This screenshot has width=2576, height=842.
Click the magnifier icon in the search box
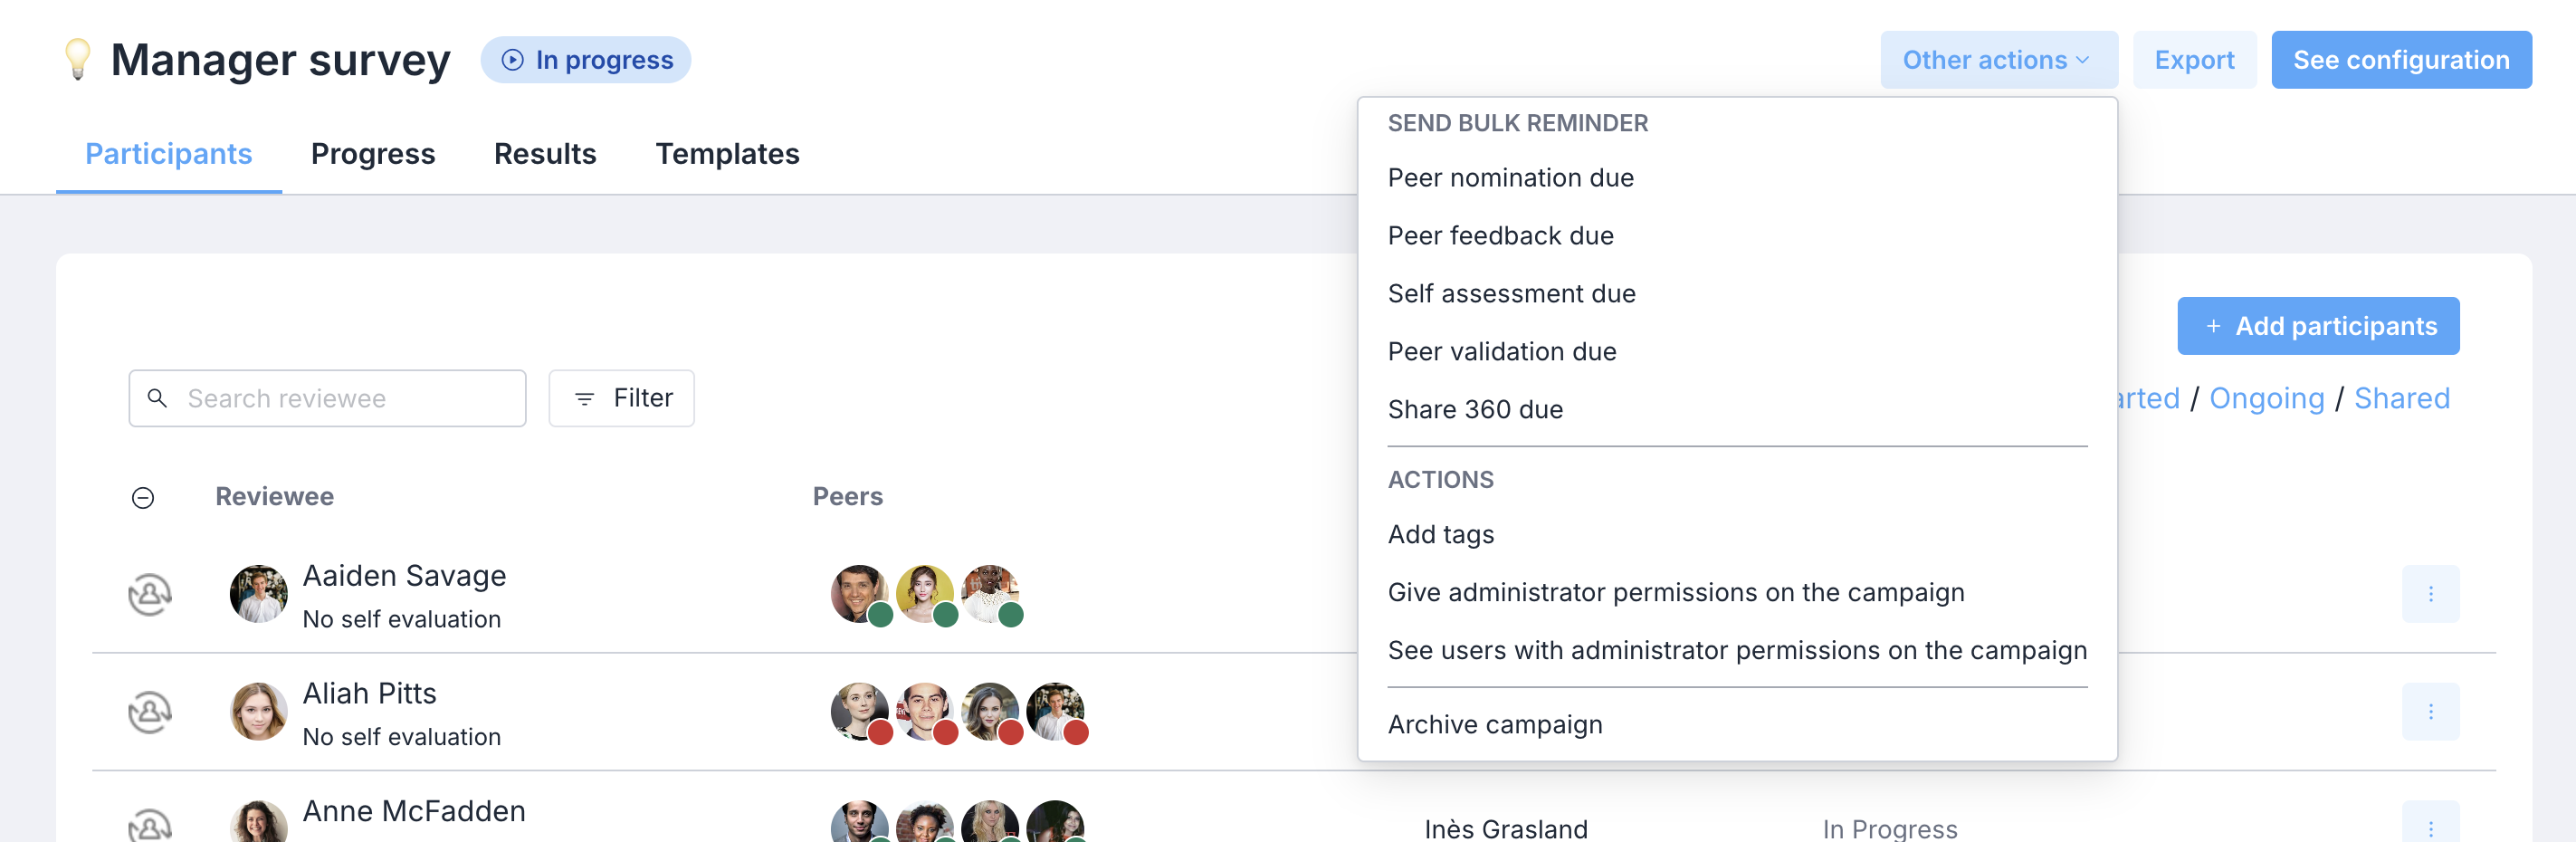click(157, 398)
